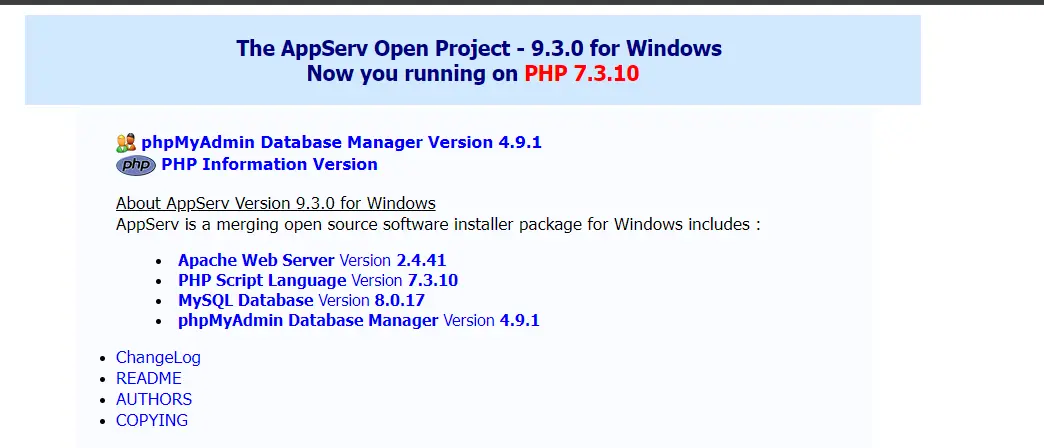This screenshot has width=1044, height=448.
Task: Click the underlined About AppServ Version heading
Action: [x=276, y=203]
